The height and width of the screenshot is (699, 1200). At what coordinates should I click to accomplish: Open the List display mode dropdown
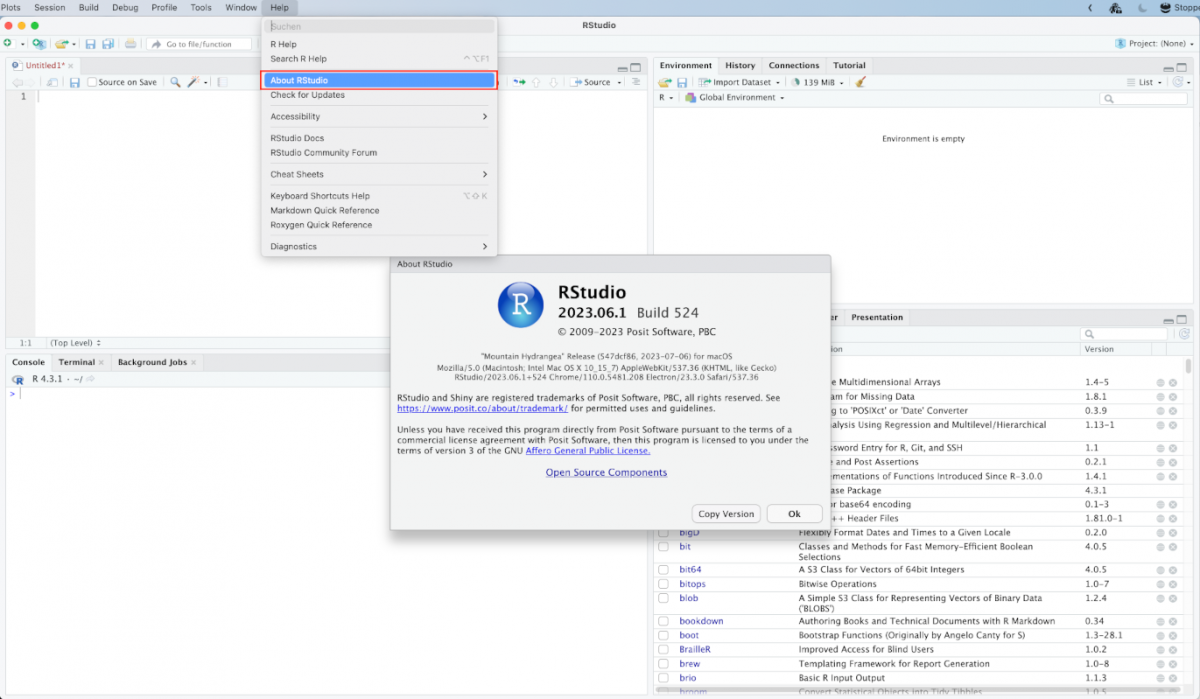pos(1147,82)
